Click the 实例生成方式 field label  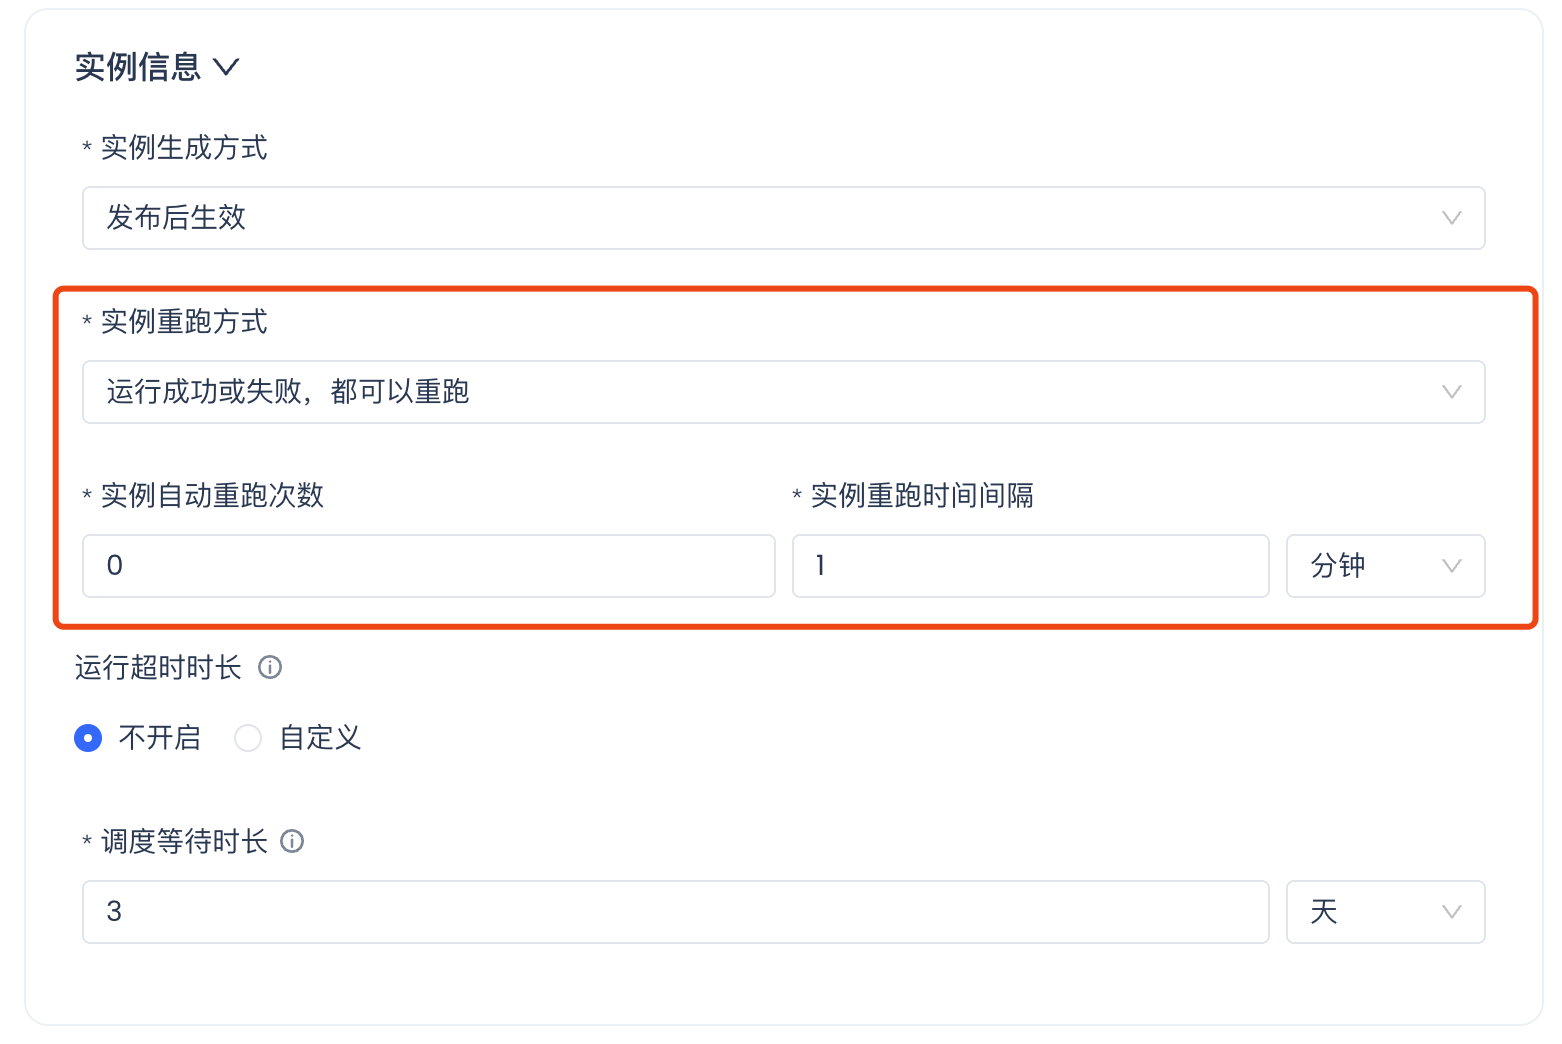click(184, 148)
